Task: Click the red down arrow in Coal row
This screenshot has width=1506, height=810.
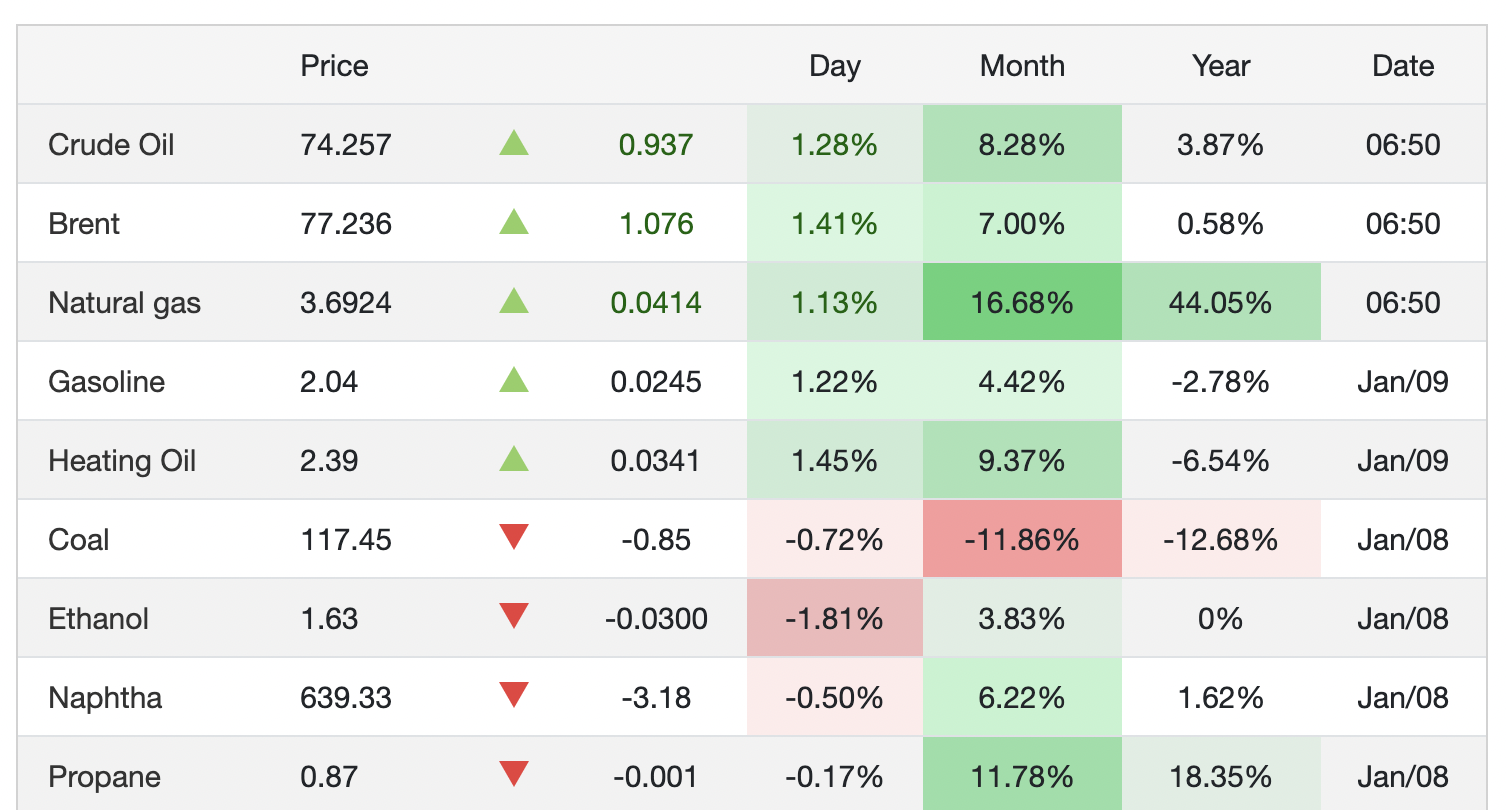Action: (514, 538)
